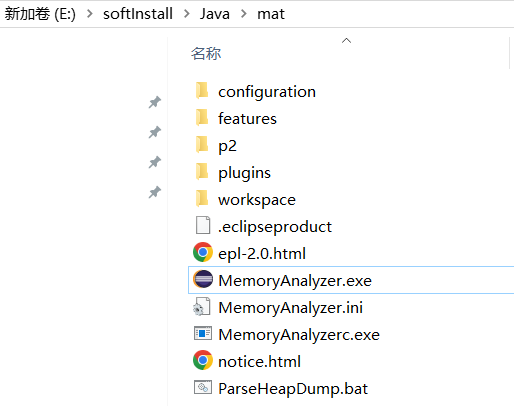514x406 pixels.
Task: Select the features folder name
Action: (247, 119)
